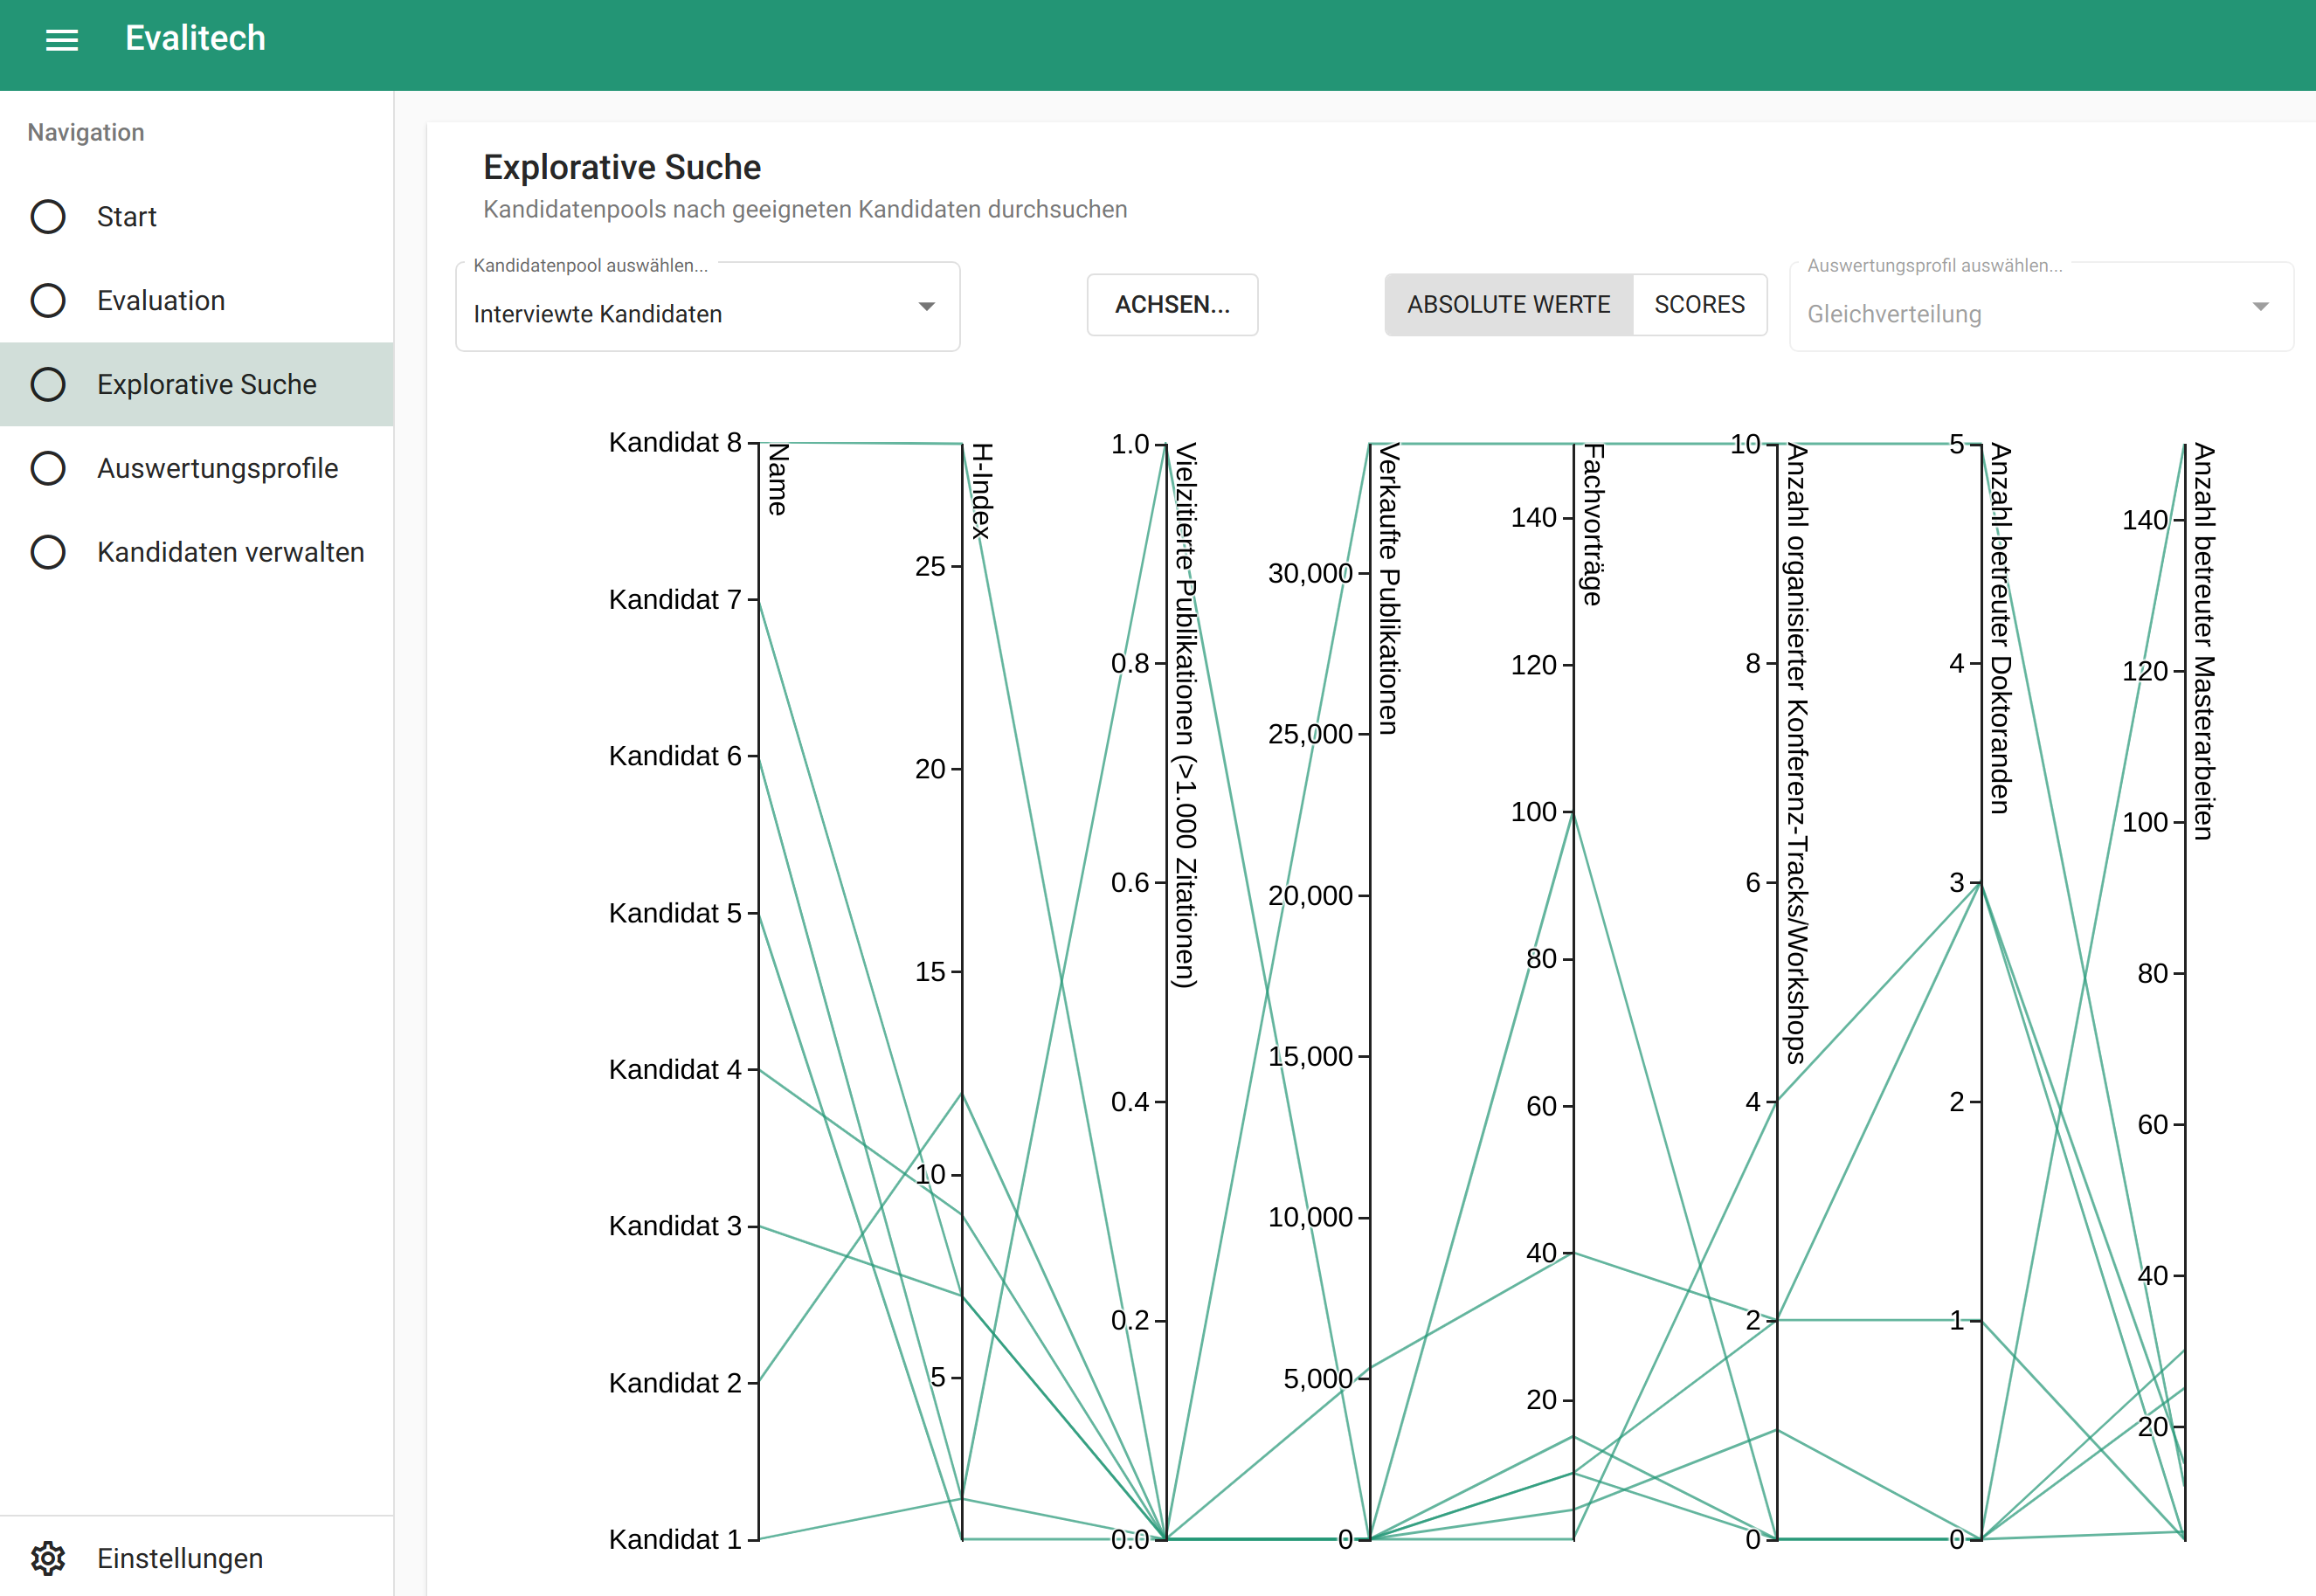Click the 25 tick on H-Index axis
Image resolution: width=2316 pixels, height=1596 pixels.
coord(931,567)
